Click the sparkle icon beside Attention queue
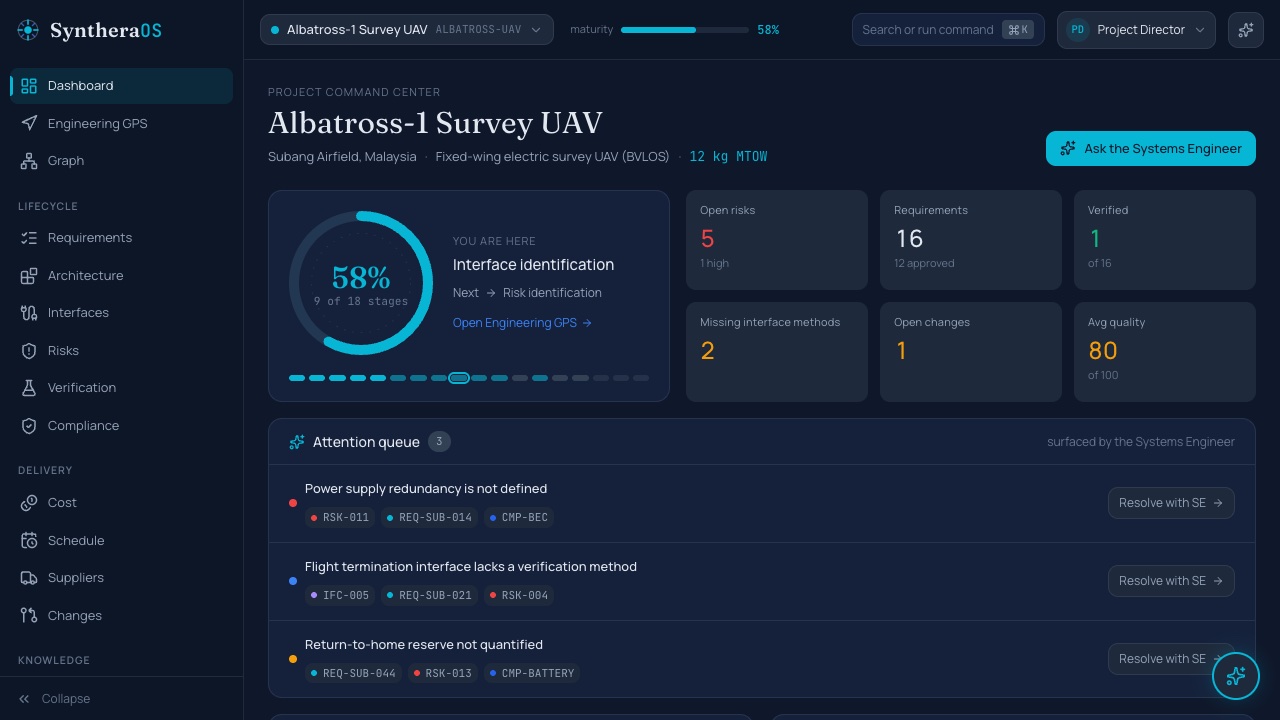Screen dimensions: 1280x720 pyautogui.click(x=296, y=442)
